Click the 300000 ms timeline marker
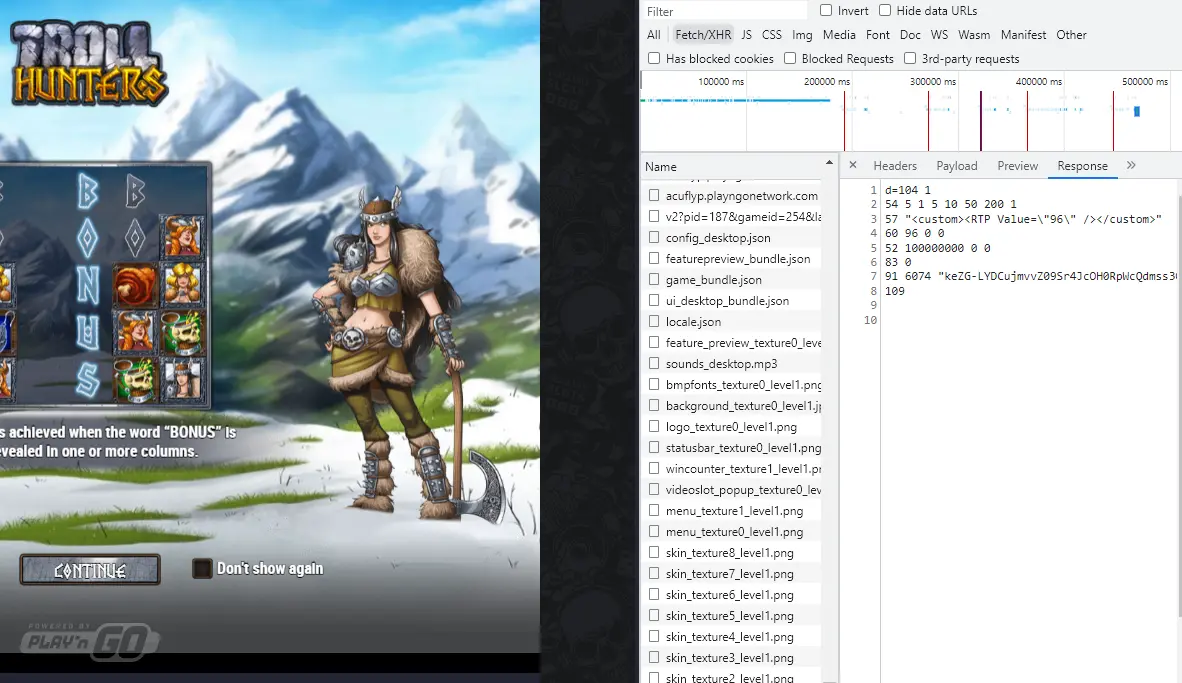Image resolution: width=1182 pixels, height=683 pixels. point(932,81)
